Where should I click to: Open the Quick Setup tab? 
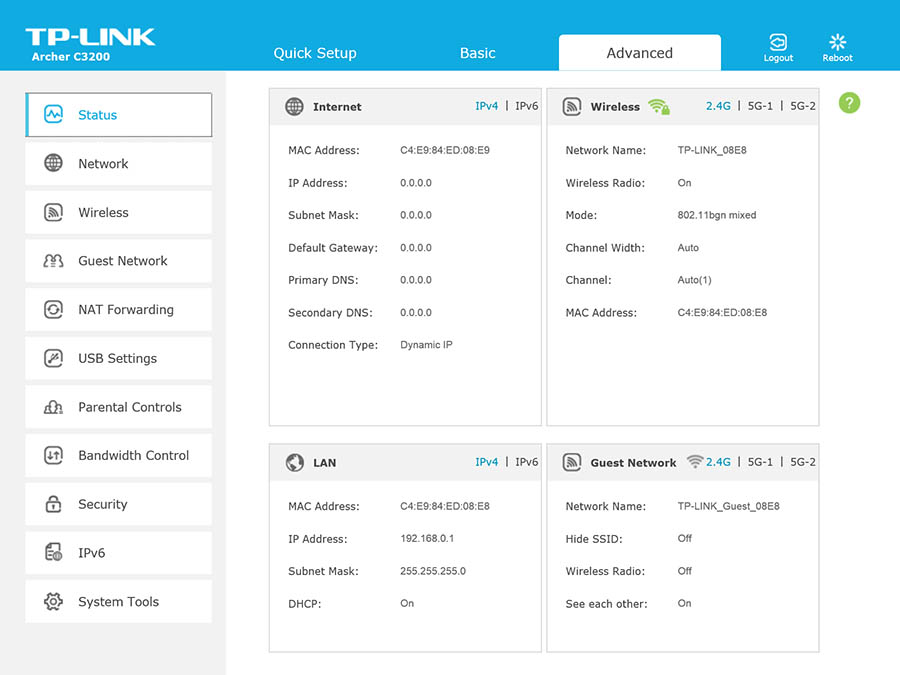coord(315,53)
